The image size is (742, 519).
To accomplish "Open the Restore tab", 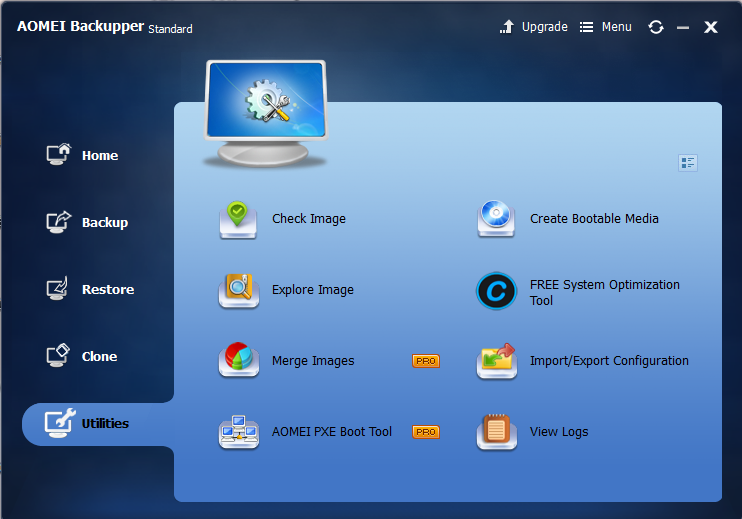I will click(108, 290).
